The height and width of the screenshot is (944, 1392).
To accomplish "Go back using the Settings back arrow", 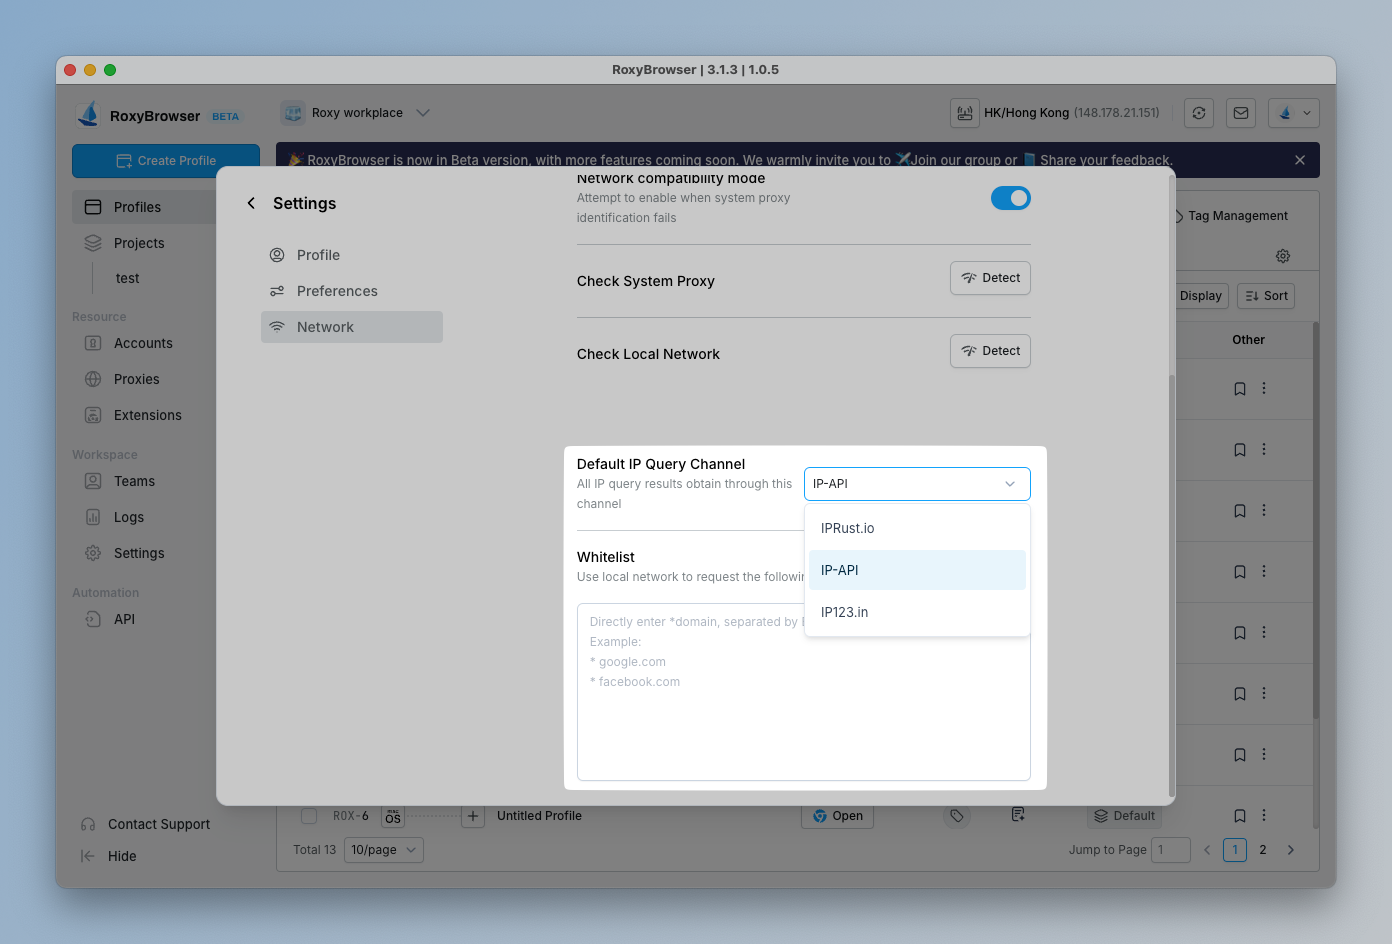I will [x=251, y=203].
